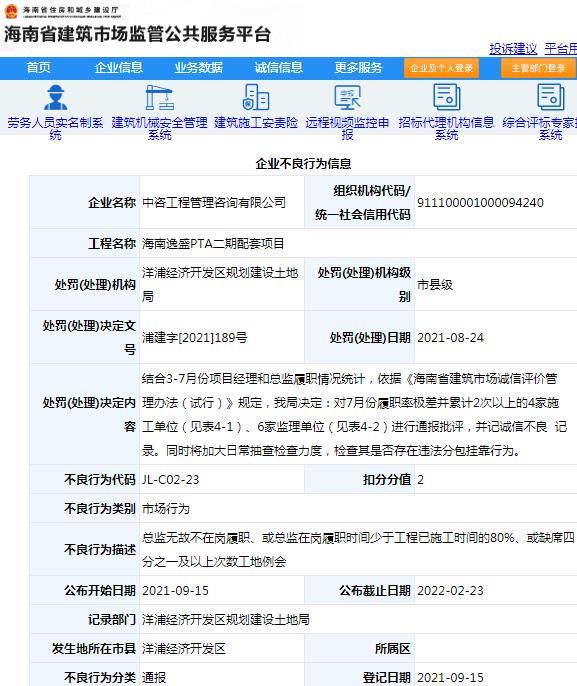Open 建筑施工安责险 building icon
This screenshot has height=686, width=577.
(256, 97)
